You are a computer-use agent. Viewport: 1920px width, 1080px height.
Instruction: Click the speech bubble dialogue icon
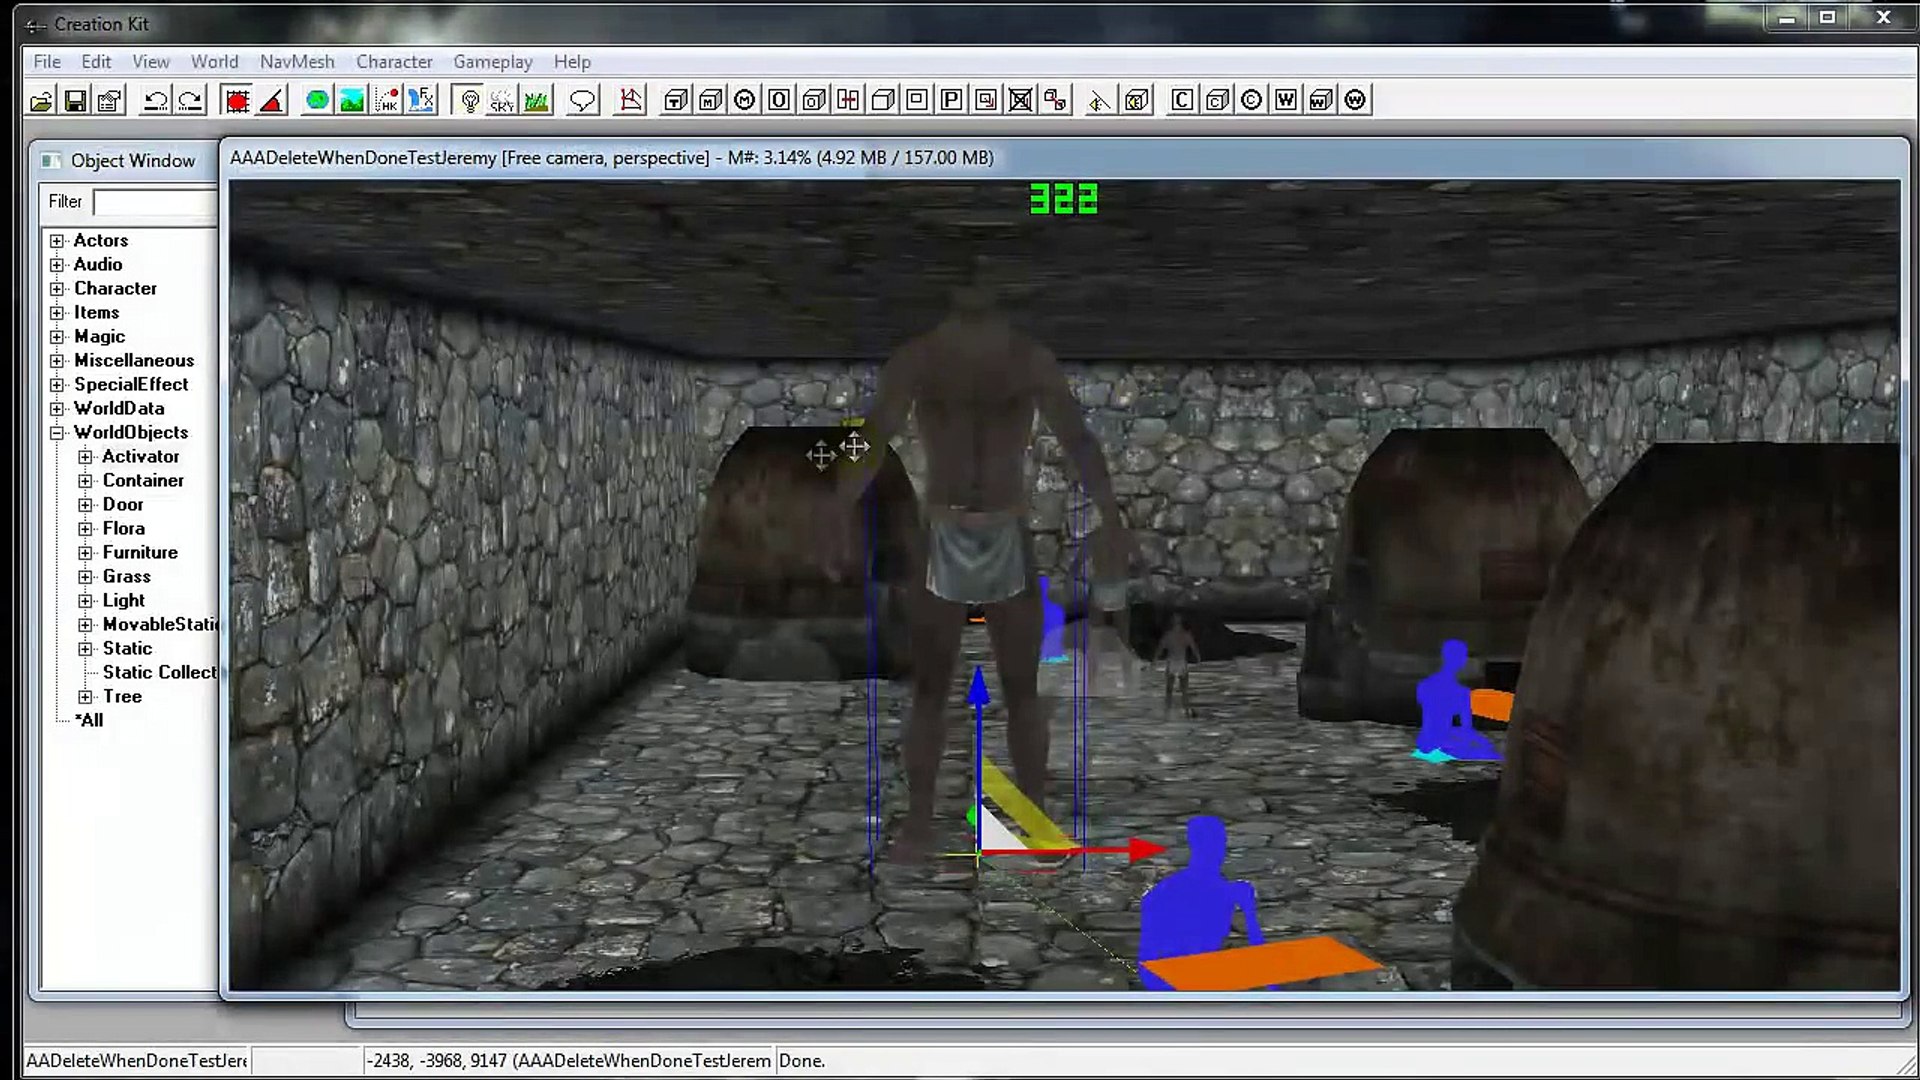(x=582, y=100)
